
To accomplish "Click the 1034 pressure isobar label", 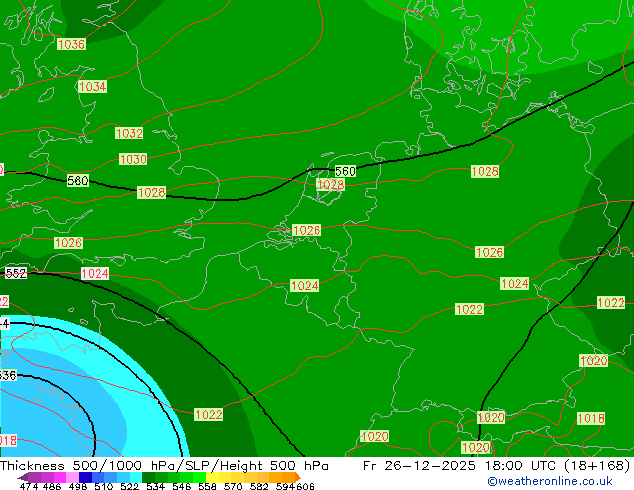I will coord(92,87).
